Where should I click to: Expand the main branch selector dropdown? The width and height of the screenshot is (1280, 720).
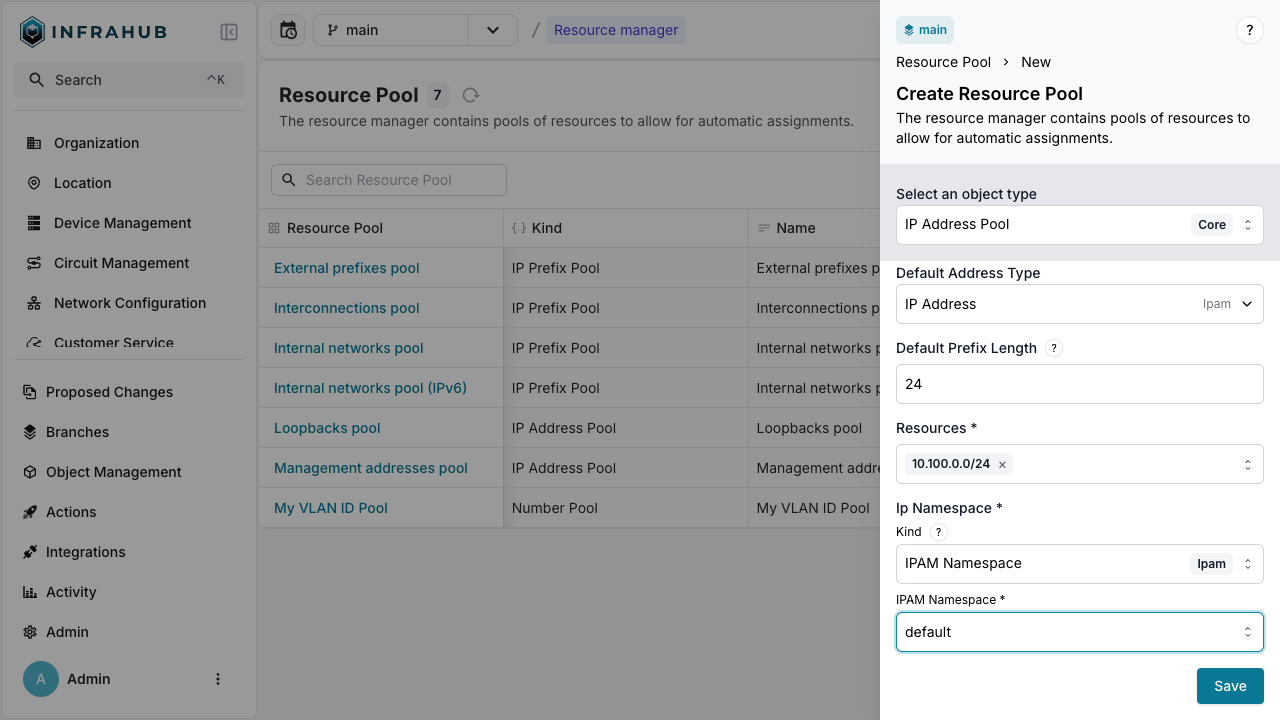(x=492, y=30)
